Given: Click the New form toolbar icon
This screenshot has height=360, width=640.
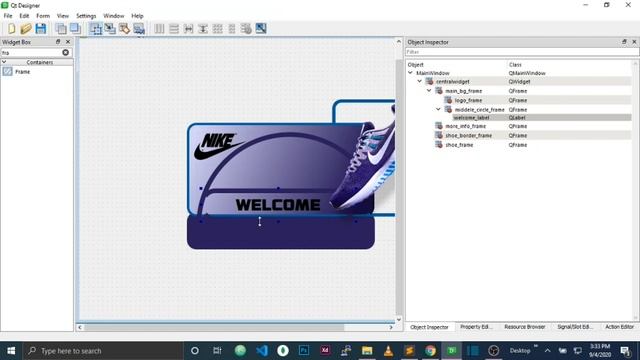Looking at the screenshot, I should (11, 29).
